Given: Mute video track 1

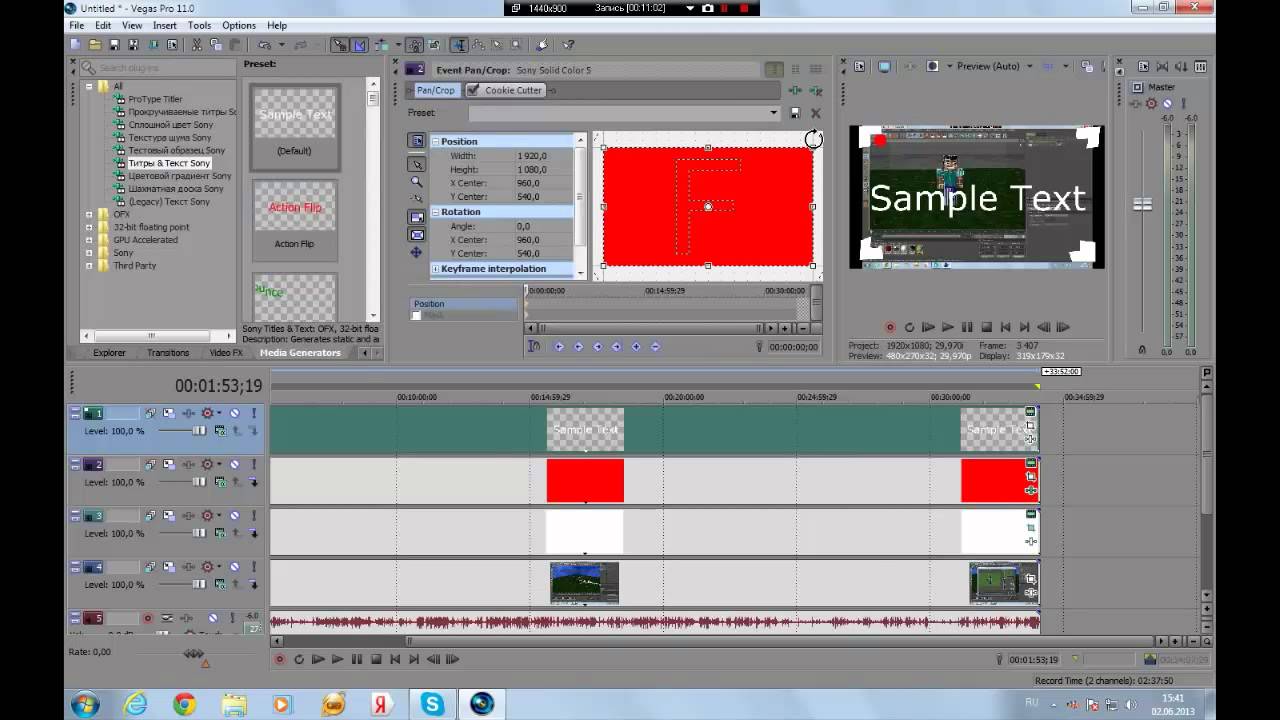Looking at the screenshot, I should (235, 413).
